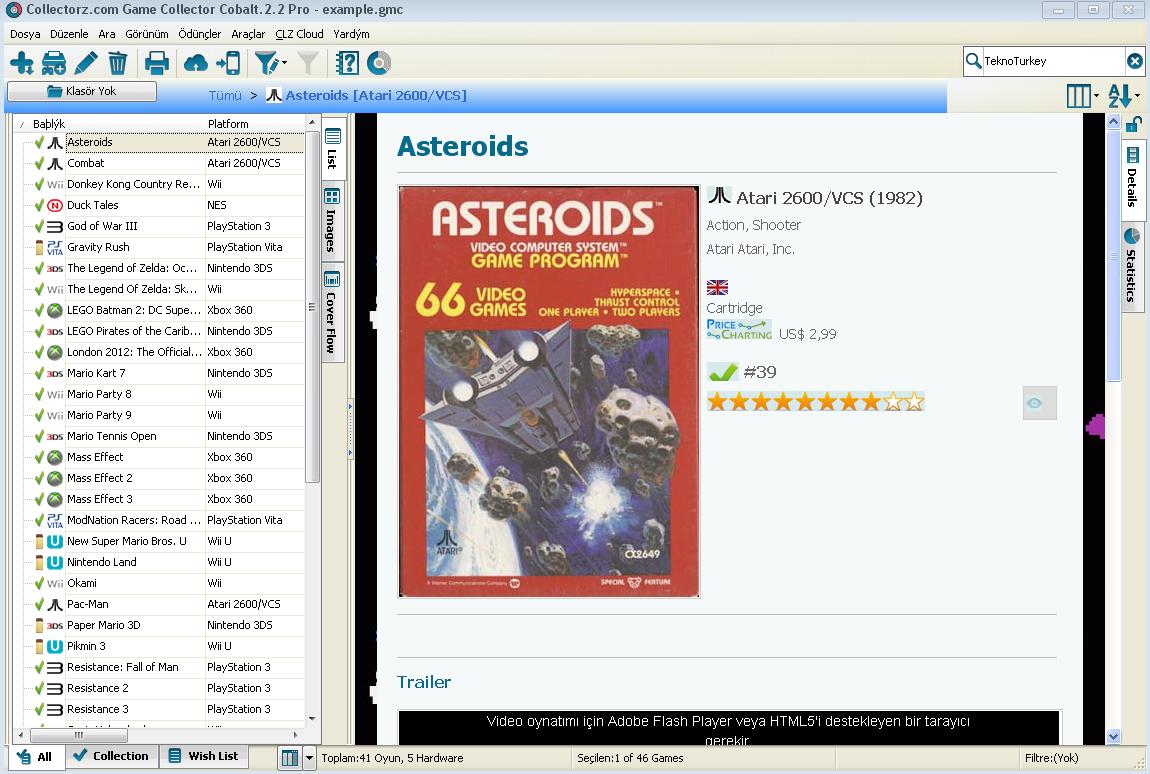
Task: Open the A-Z sort order dropdown
Action: [1136, 96]
